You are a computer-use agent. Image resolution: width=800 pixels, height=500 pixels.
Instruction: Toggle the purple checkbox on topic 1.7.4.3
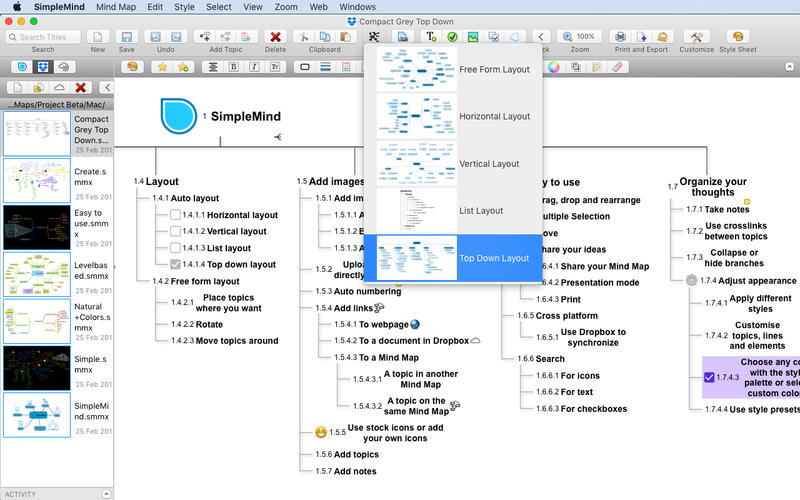tap(709, 377)
